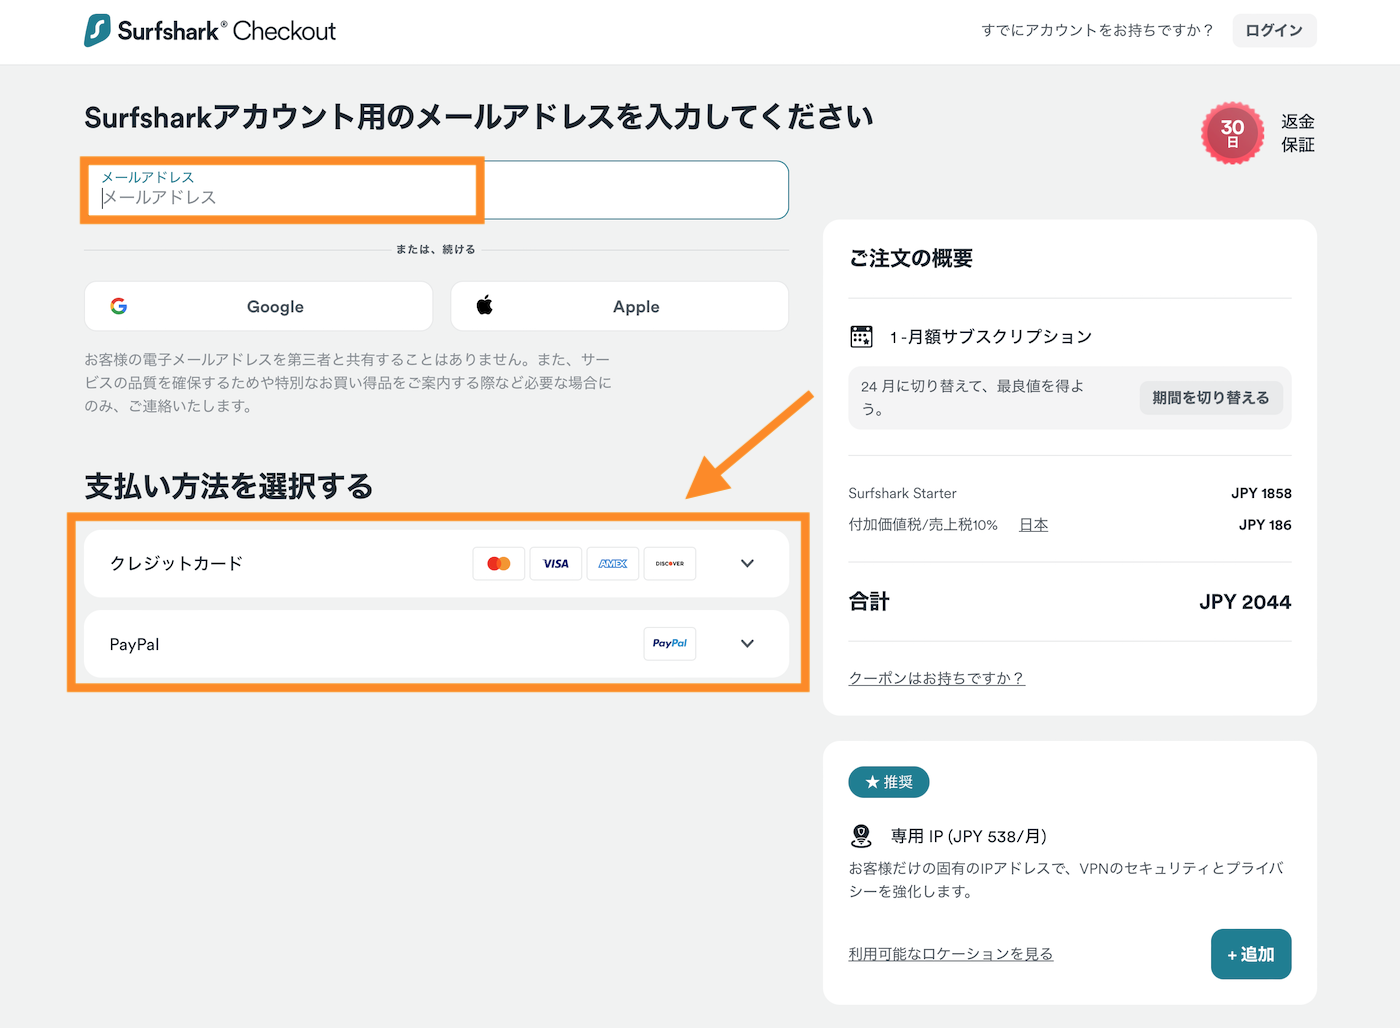
Task: Click the 'Surfshark Starter' plan text
Action: 902,493
